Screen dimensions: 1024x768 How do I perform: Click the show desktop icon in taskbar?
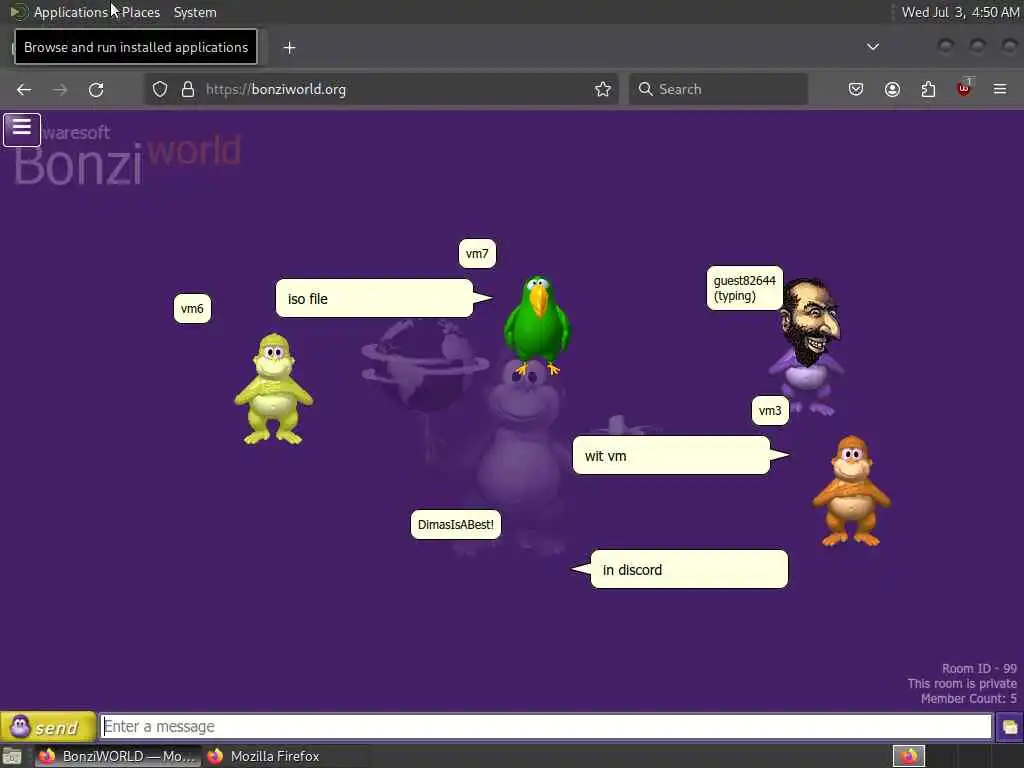[12, 757]
